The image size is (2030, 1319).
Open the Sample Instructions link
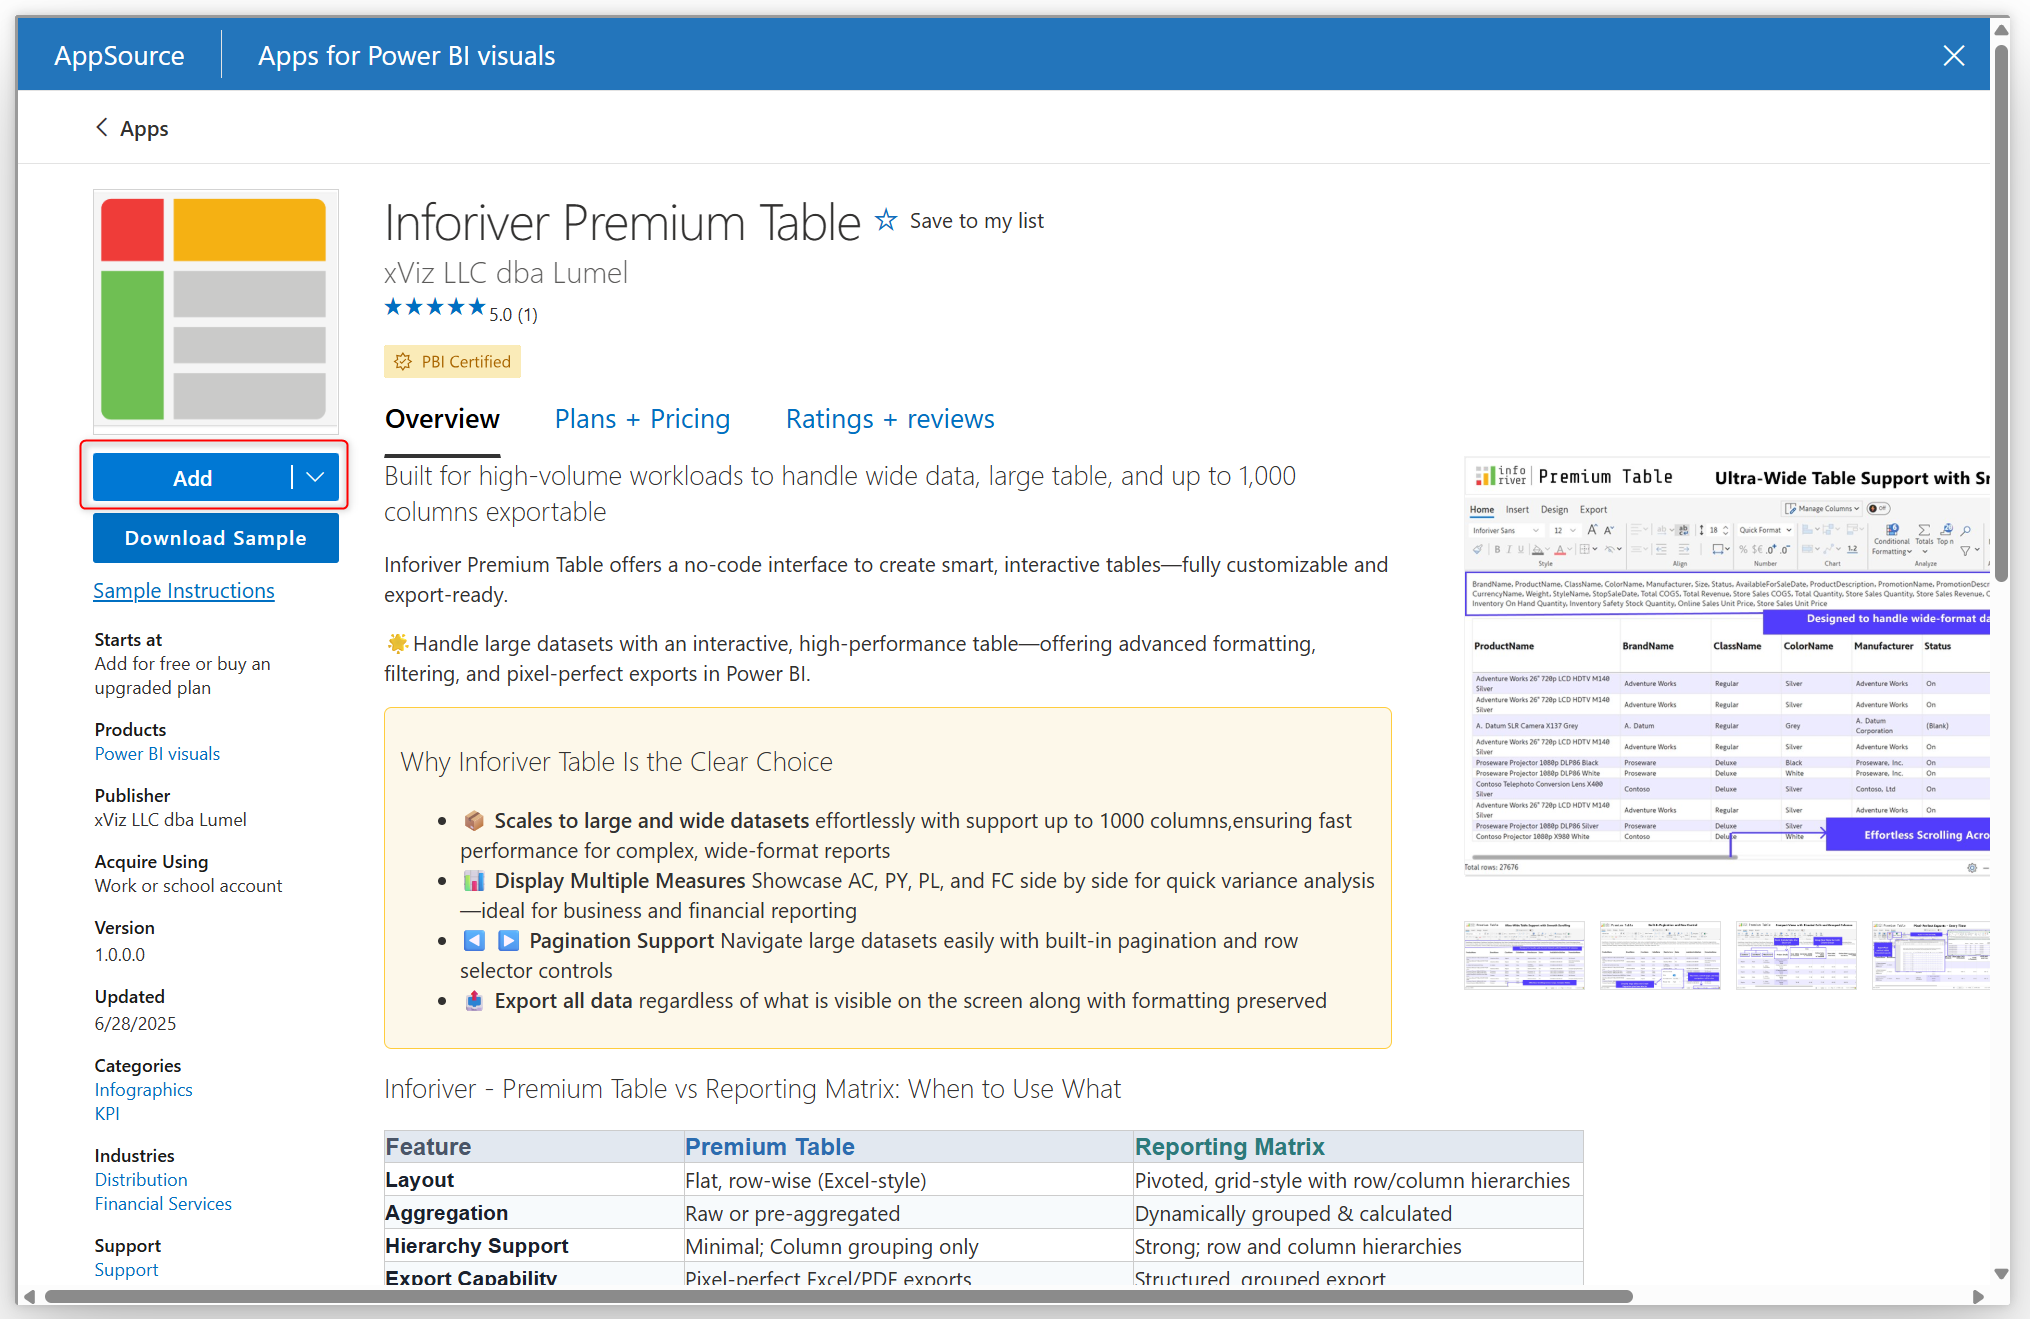pos(184,591)
